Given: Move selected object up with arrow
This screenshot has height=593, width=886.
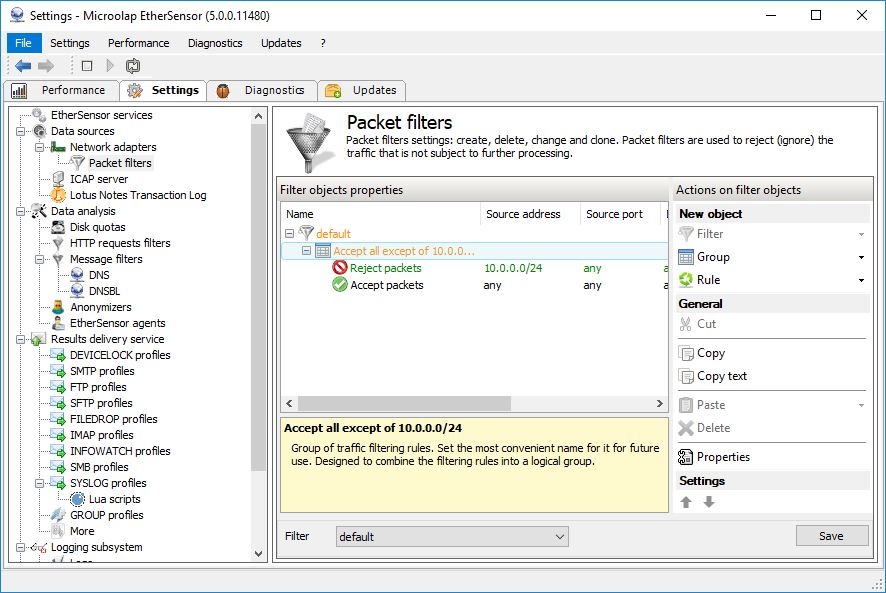Looking at the screenshot, I should tap(686, 502).
